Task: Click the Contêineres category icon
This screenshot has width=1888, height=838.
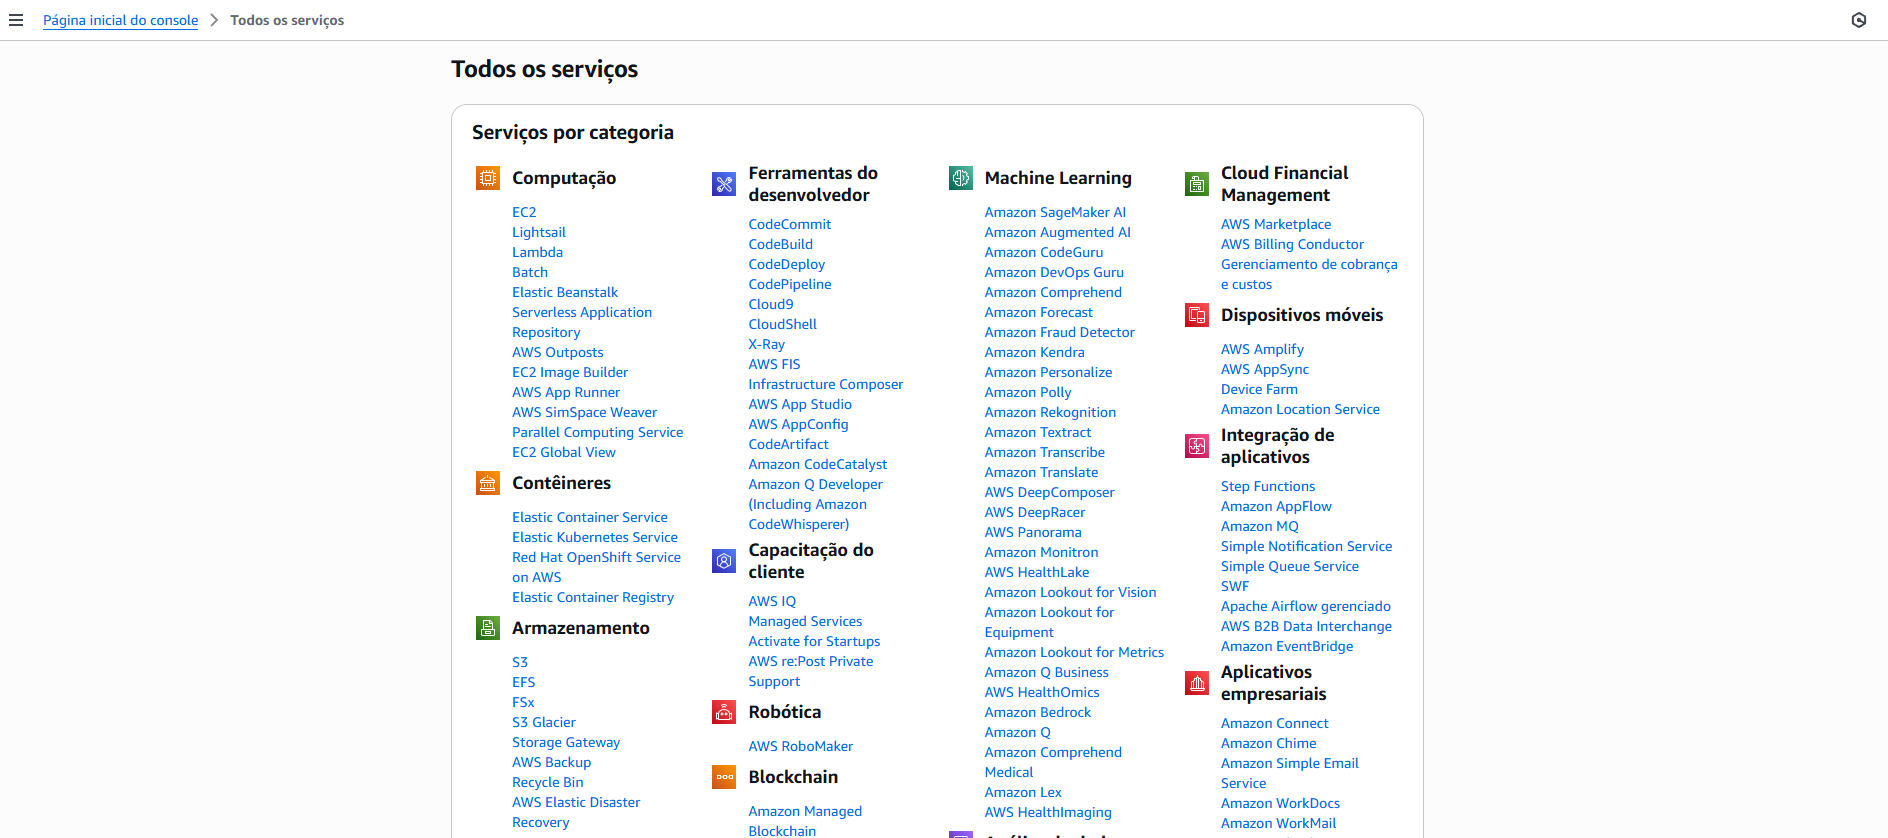Action: click(488, 483)
